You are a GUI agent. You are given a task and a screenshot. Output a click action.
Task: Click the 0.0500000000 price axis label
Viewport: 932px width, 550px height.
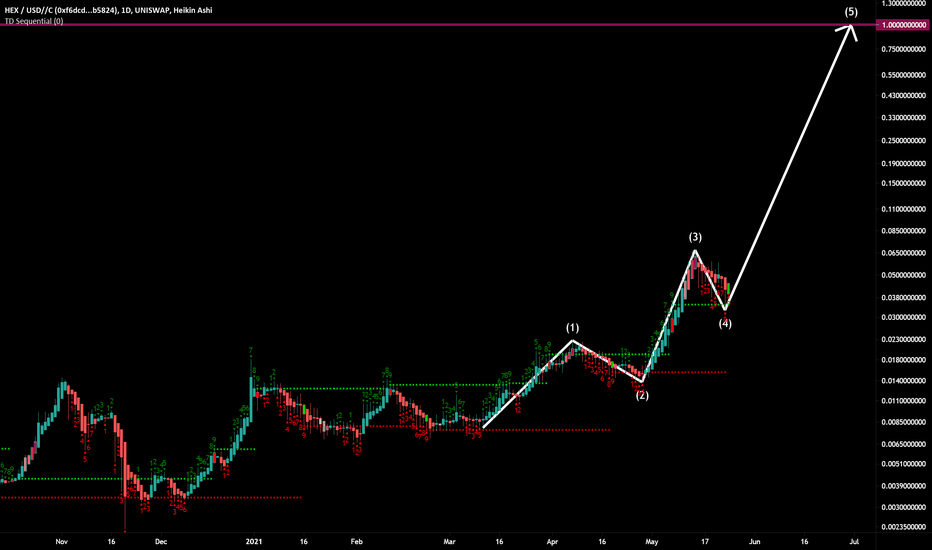point(903,275)
